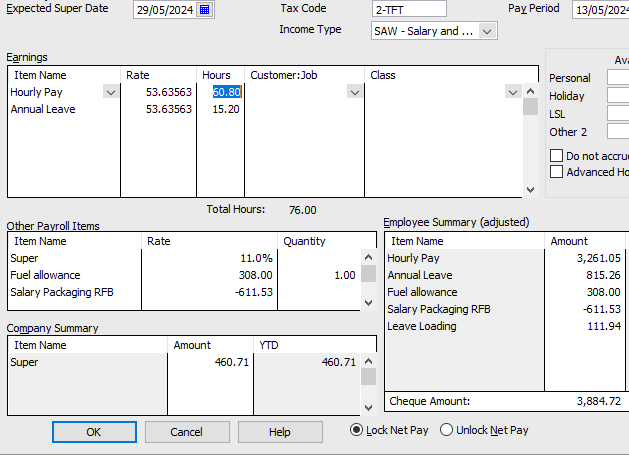Select Super in Other Payroll Items
Screen dimensions: 629x455
[24, 258]
